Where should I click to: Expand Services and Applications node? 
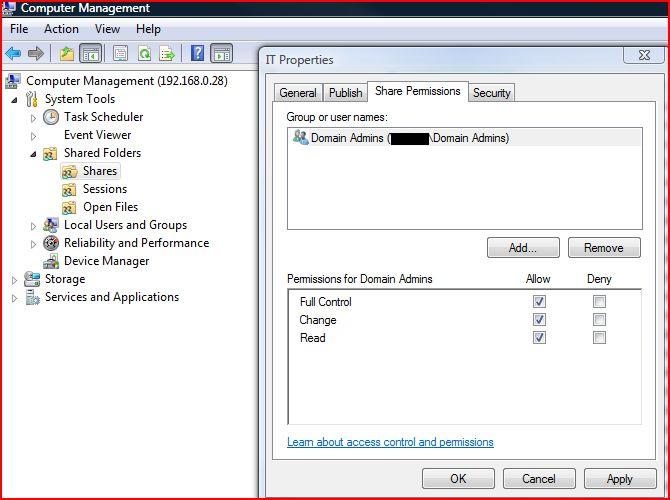pyautogui.click(x=15, y=298)
